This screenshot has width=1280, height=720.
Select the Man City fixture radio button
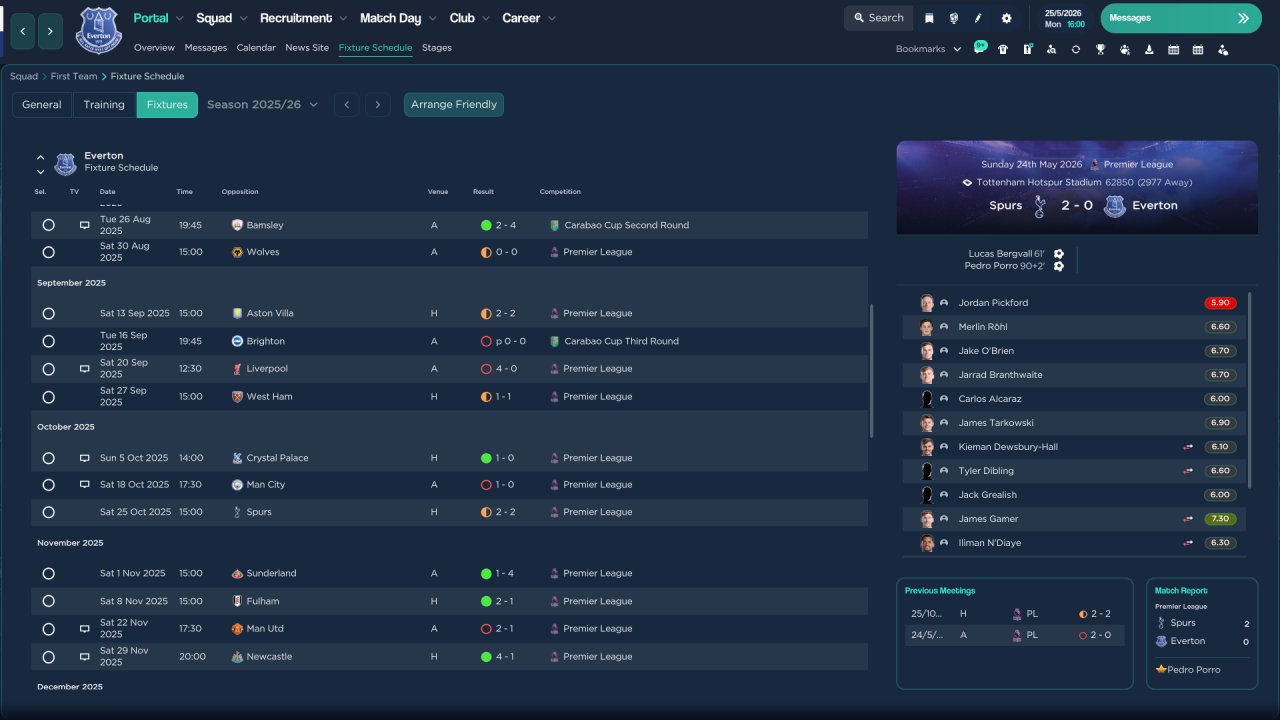point(48,485)
